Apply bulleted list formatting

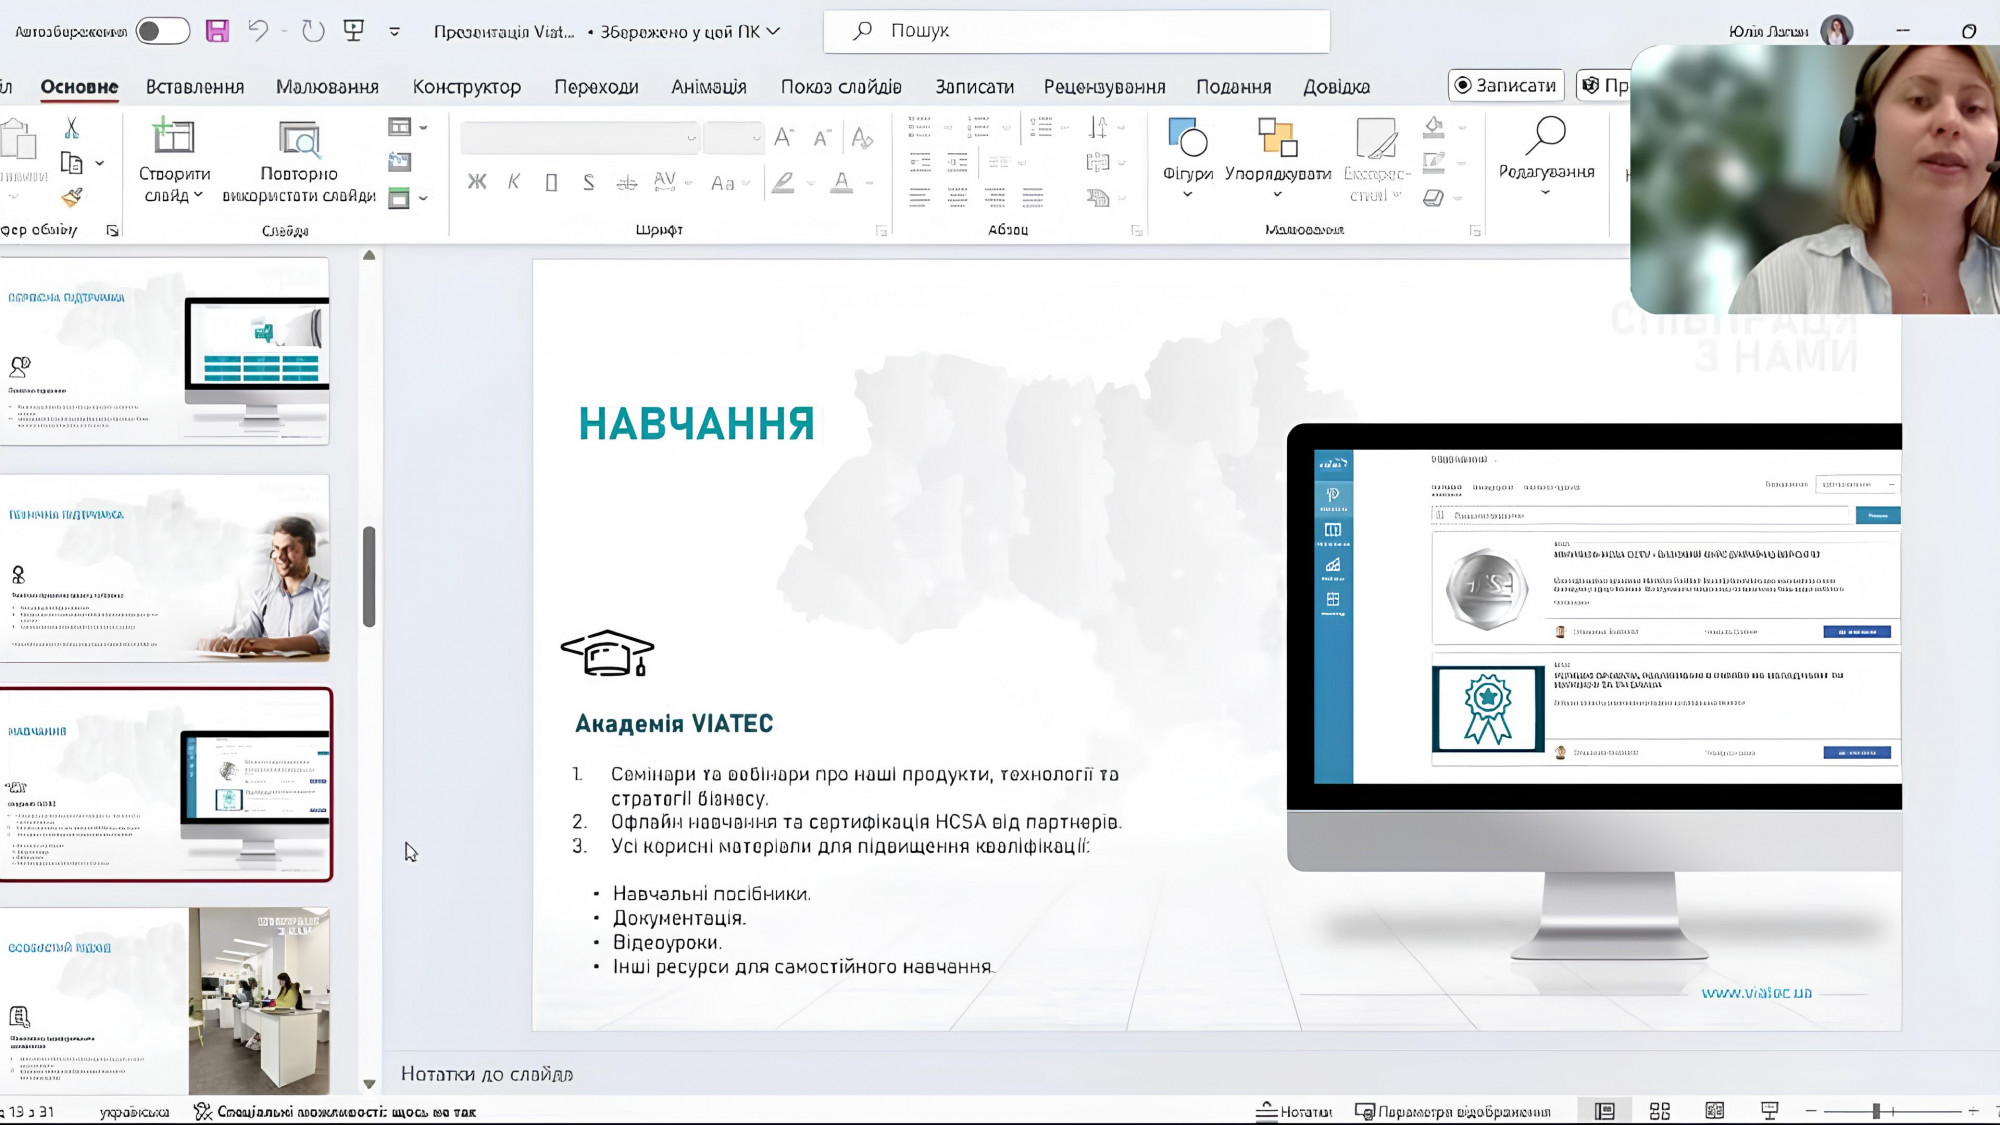click(919, 126)
